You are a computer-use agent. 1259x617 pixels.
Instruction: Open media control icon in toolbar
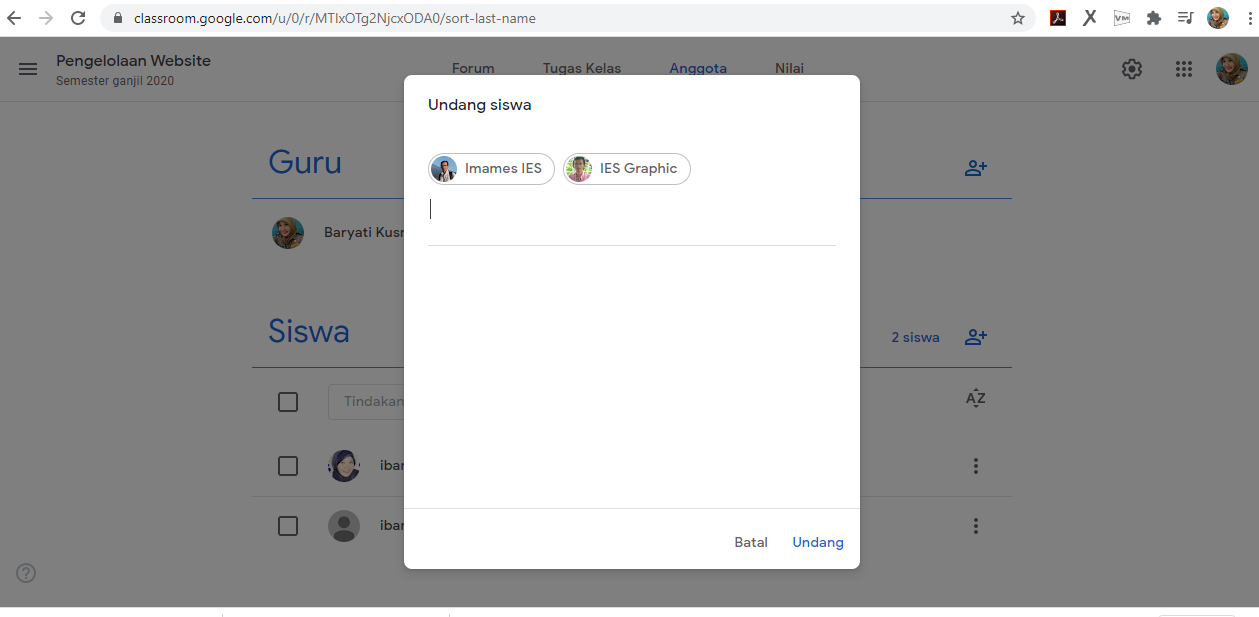pyautogui.click(x=1186, y=18)
